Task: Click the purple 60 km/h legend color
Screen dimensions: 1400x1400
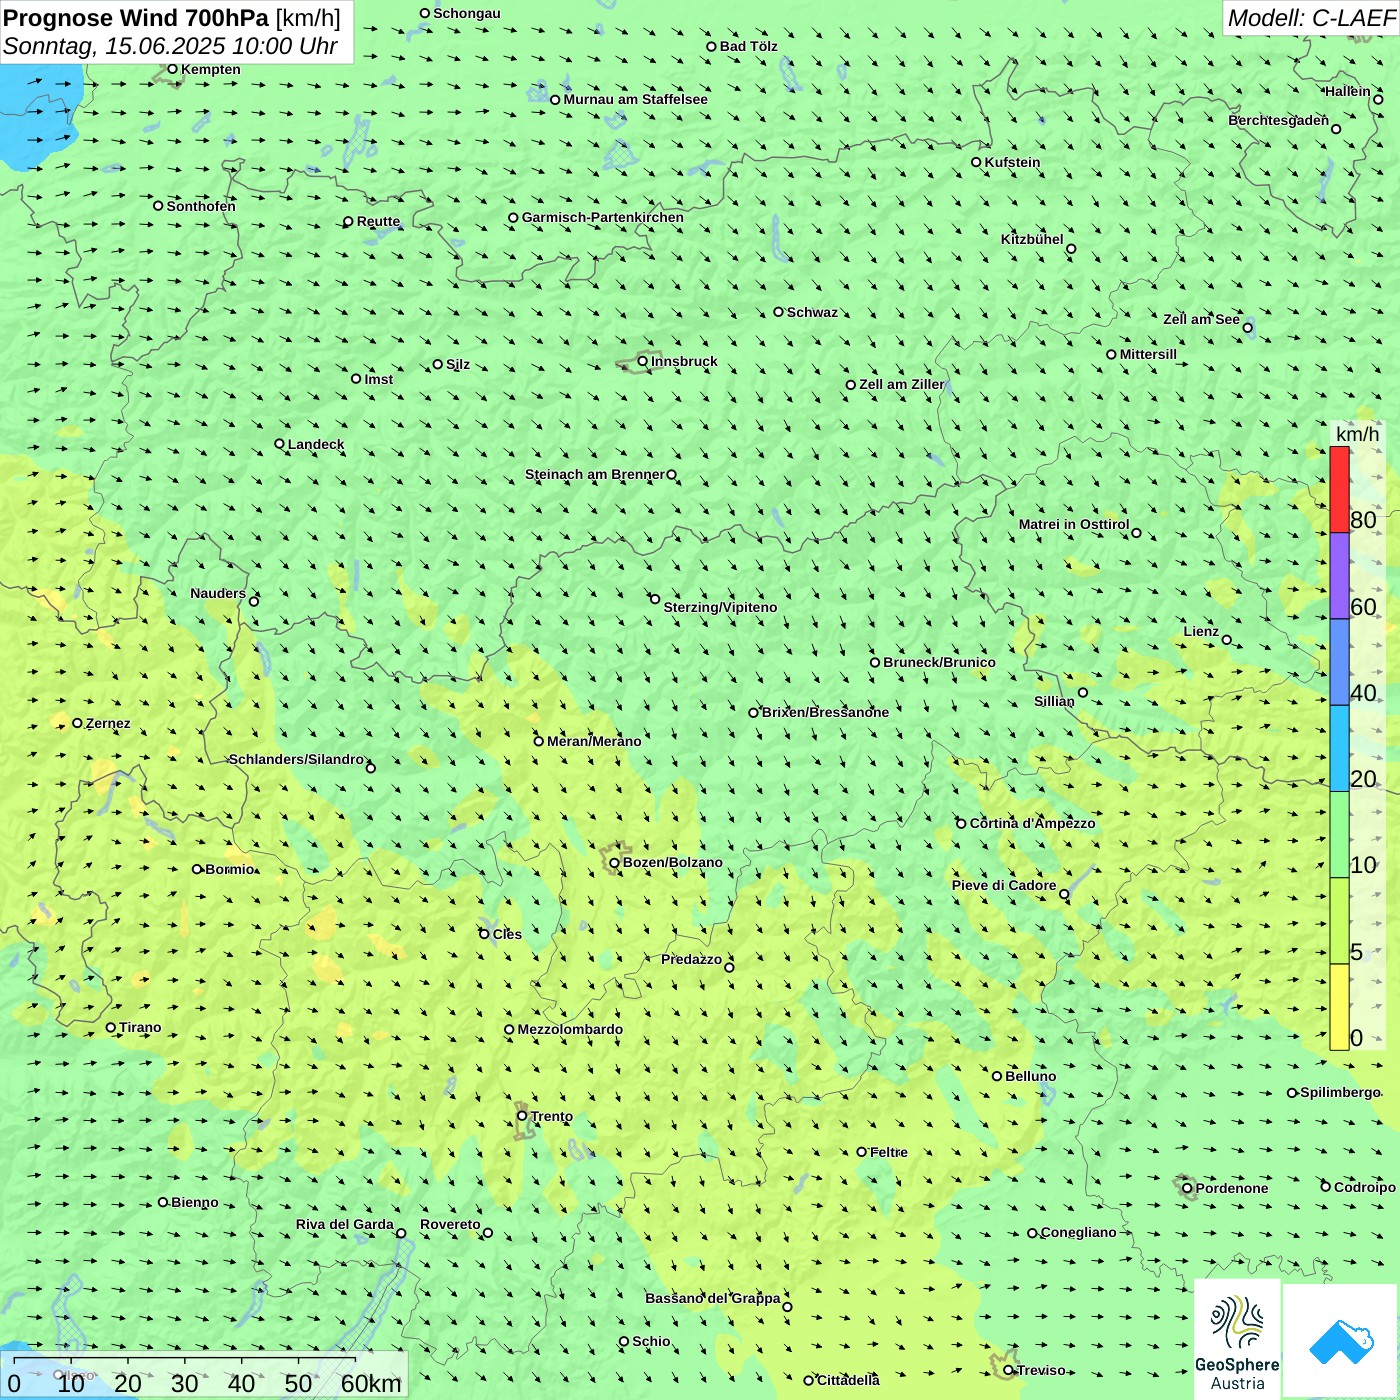Action: click(1339, 576)
